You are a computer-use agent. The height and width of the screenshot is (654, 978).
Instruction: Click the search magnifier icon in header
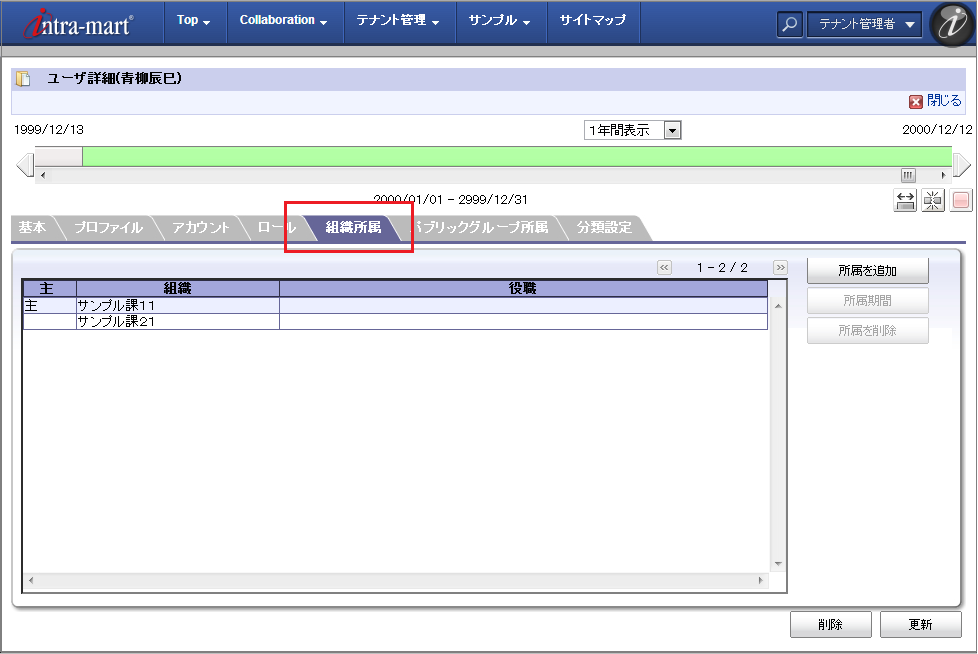[790, 25]
